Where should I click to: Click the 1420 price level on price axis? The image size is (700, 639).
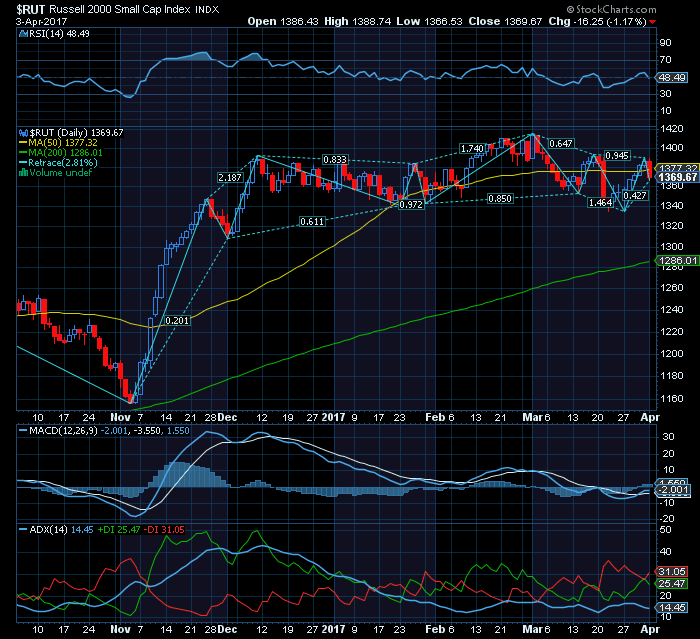672,129
